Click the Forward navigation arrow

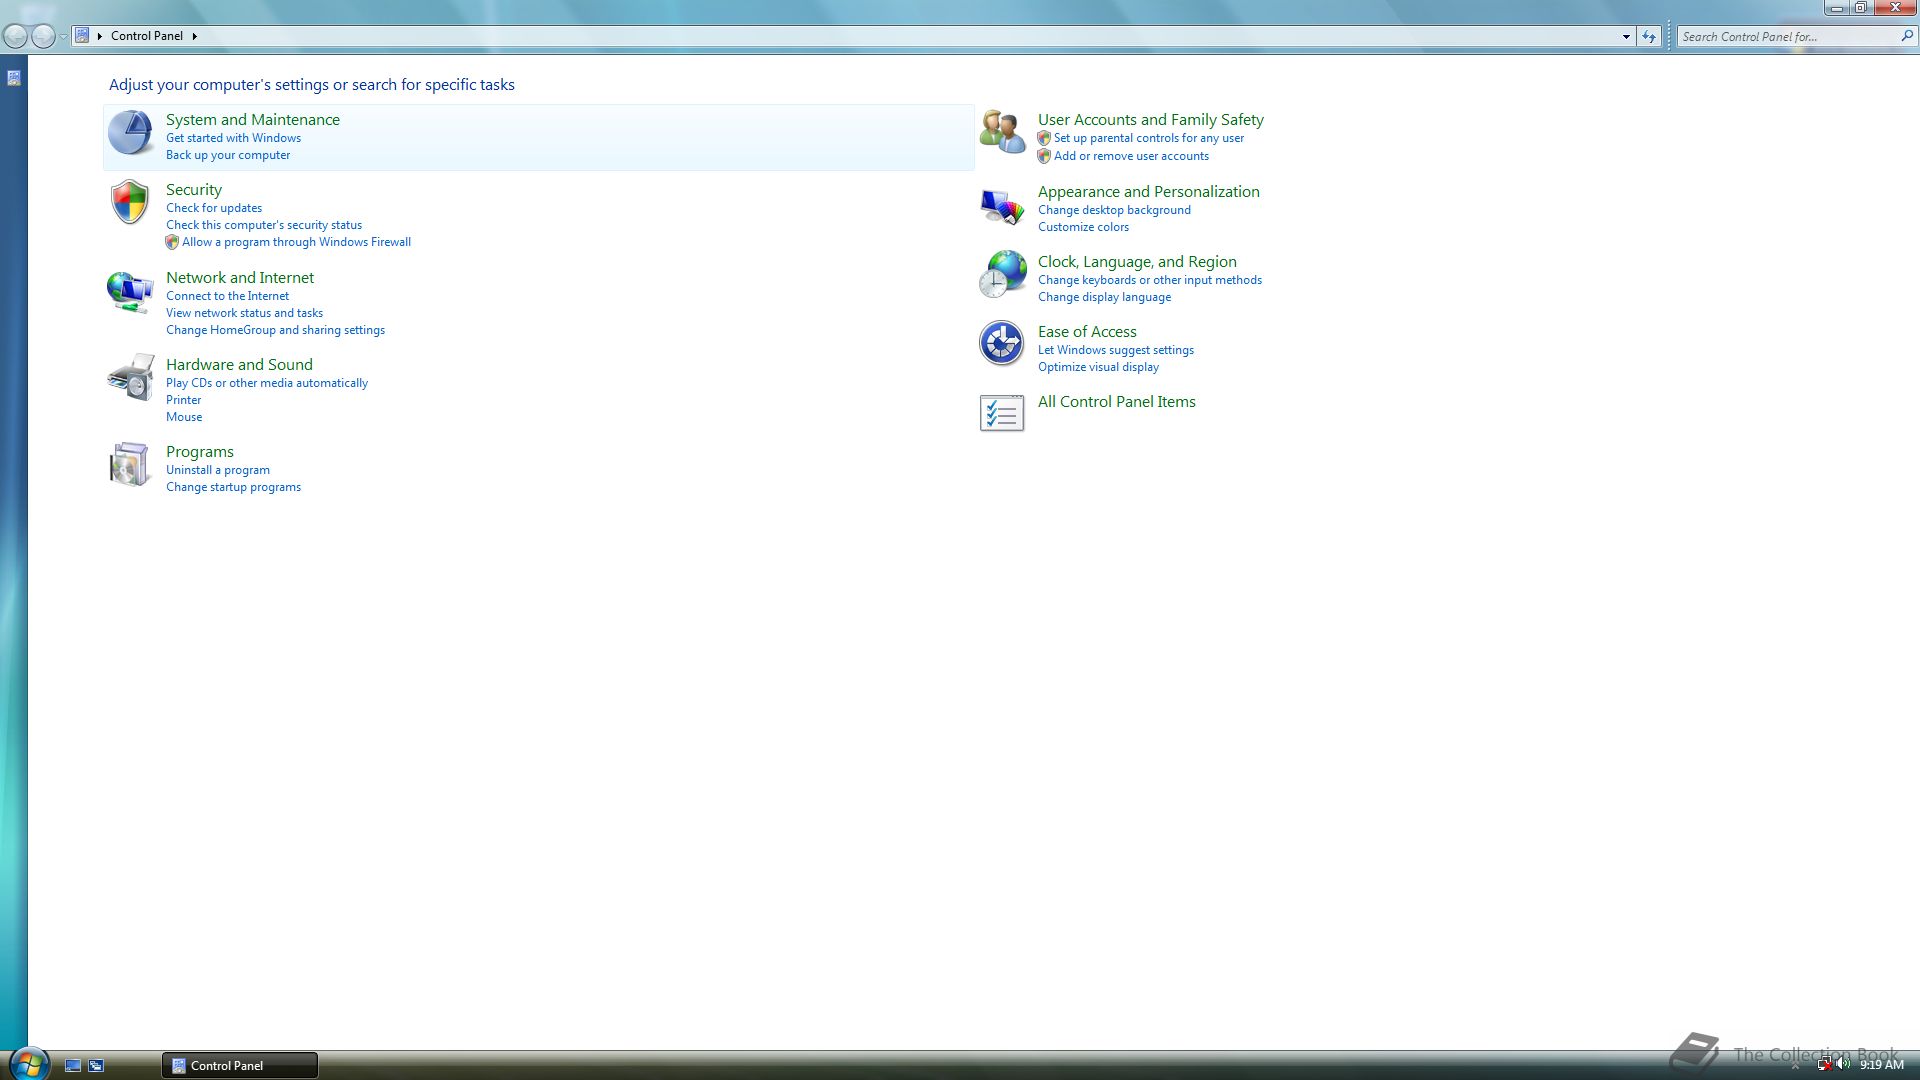click(x=43, y=37)
